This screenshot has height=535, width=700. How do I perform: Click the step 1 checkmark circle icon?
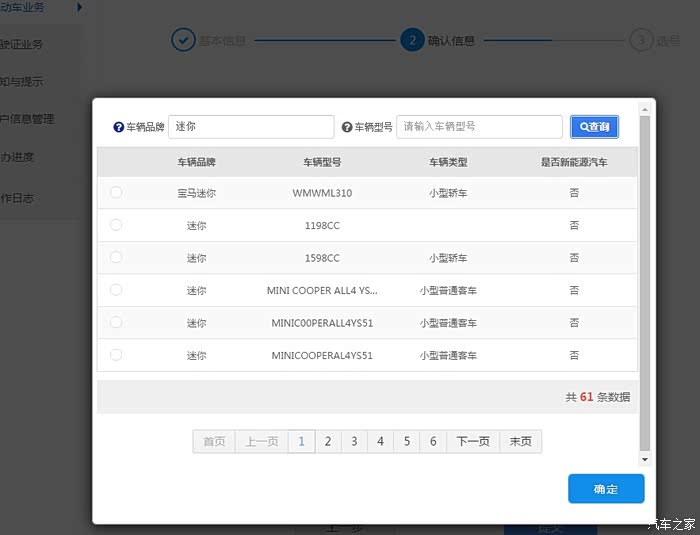point(183,40)
